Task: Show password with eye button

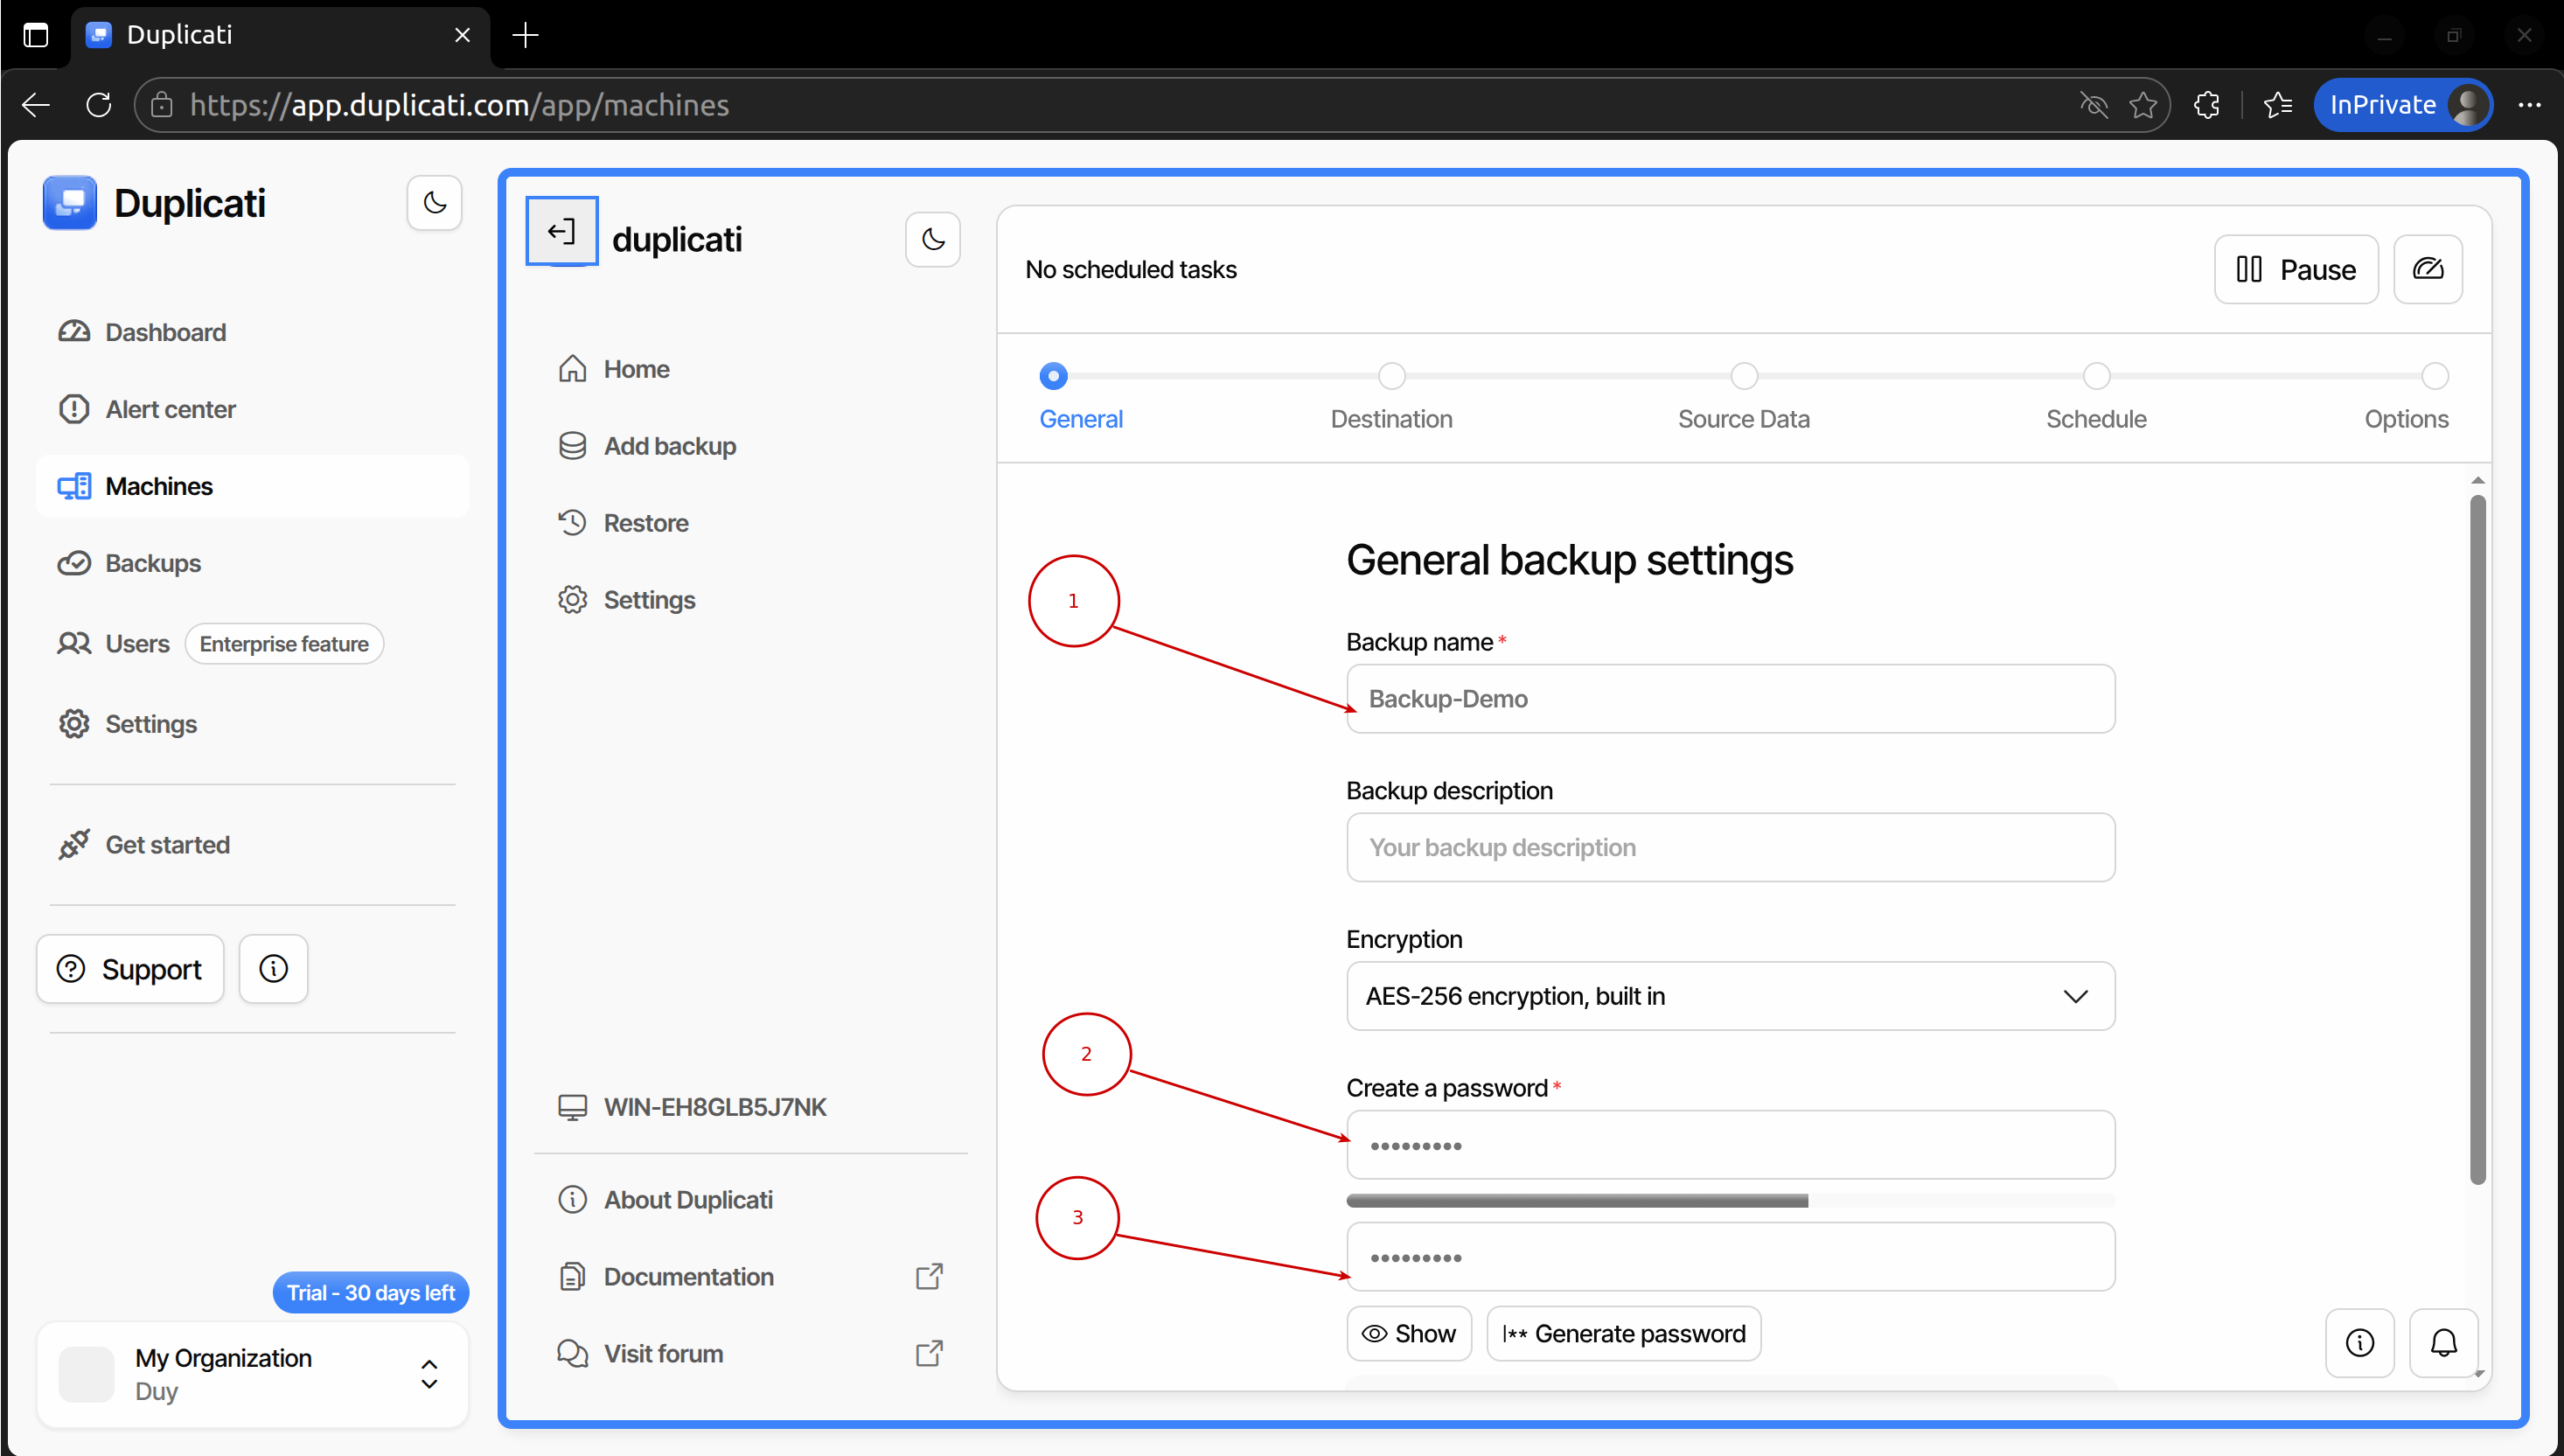Action: coord(1408,1333)
